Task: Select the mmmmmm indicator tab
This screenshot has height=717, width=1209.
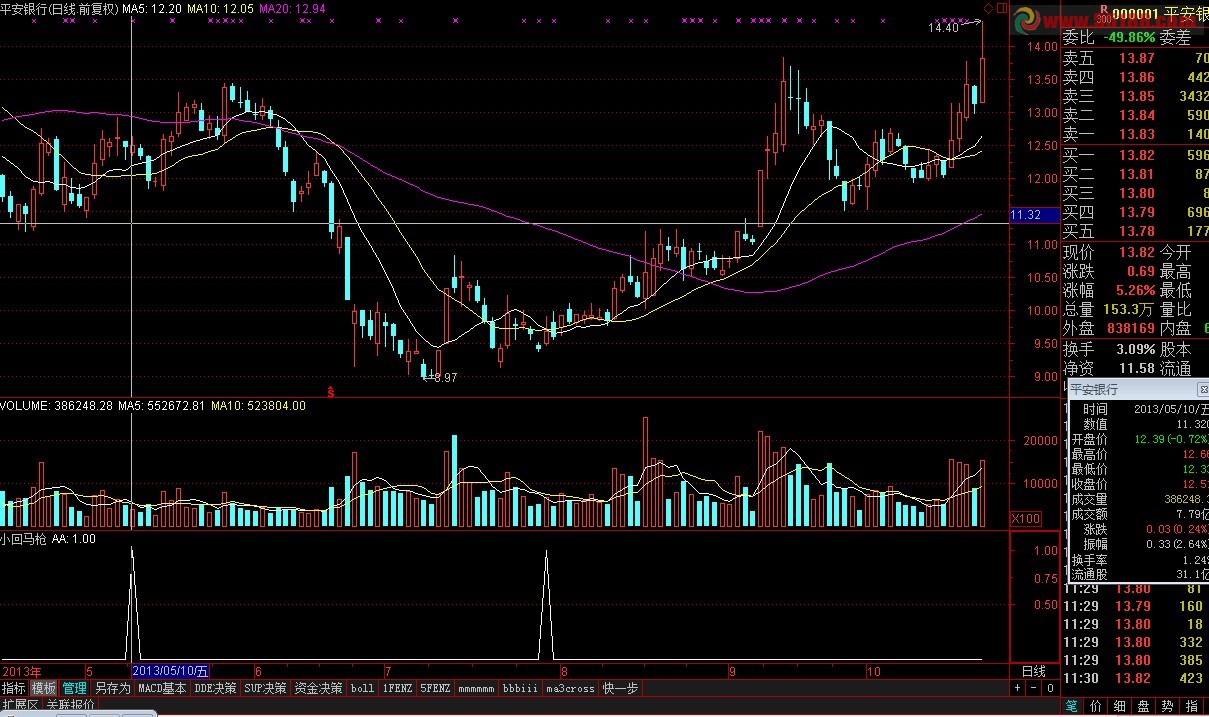Action: click(x=476, y=688)
